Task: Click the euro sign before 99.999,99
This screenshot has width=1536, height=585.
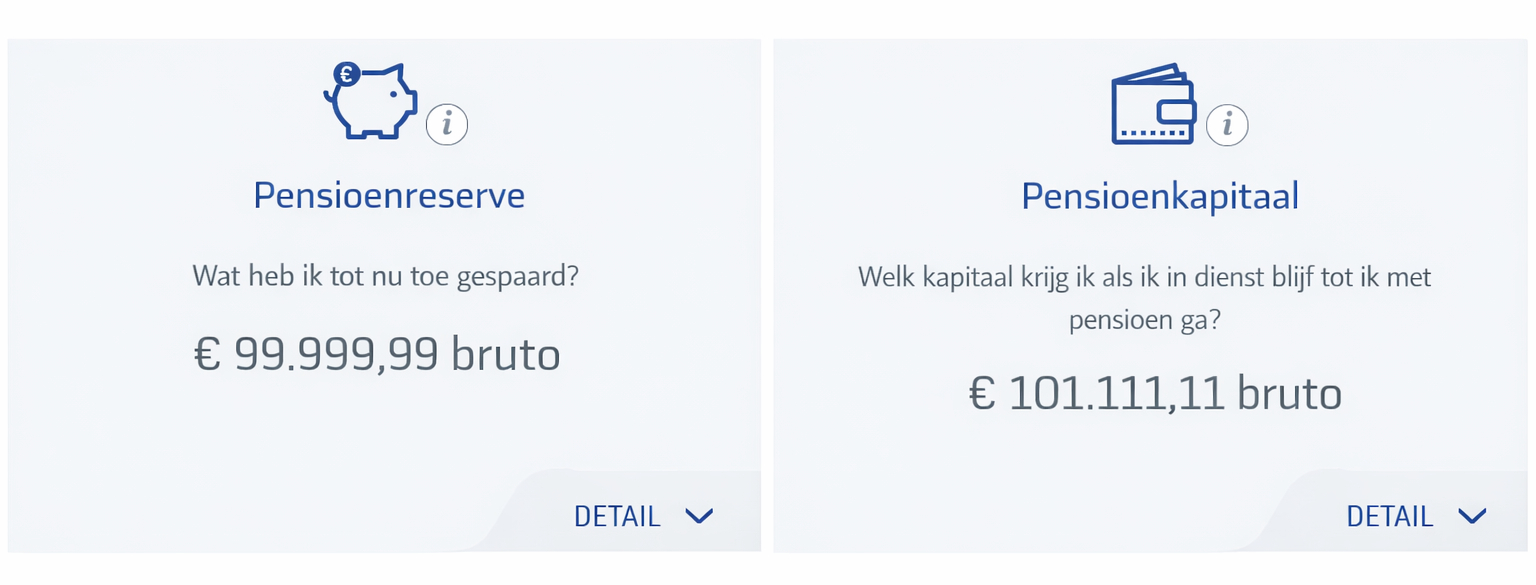Action: pos(207,355)
